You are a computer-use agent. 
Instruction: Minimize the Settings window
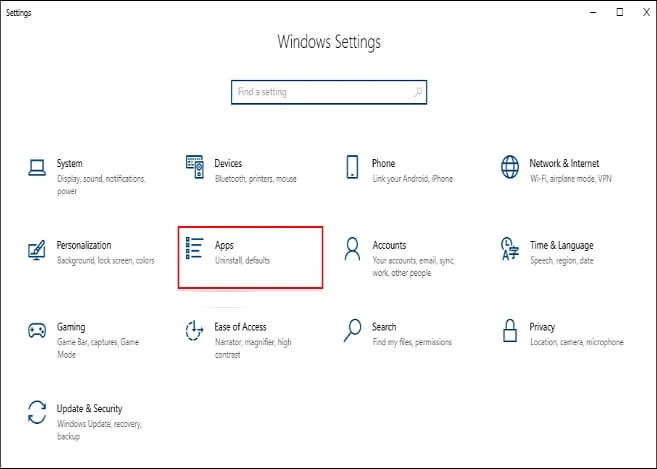click(593, 13)
